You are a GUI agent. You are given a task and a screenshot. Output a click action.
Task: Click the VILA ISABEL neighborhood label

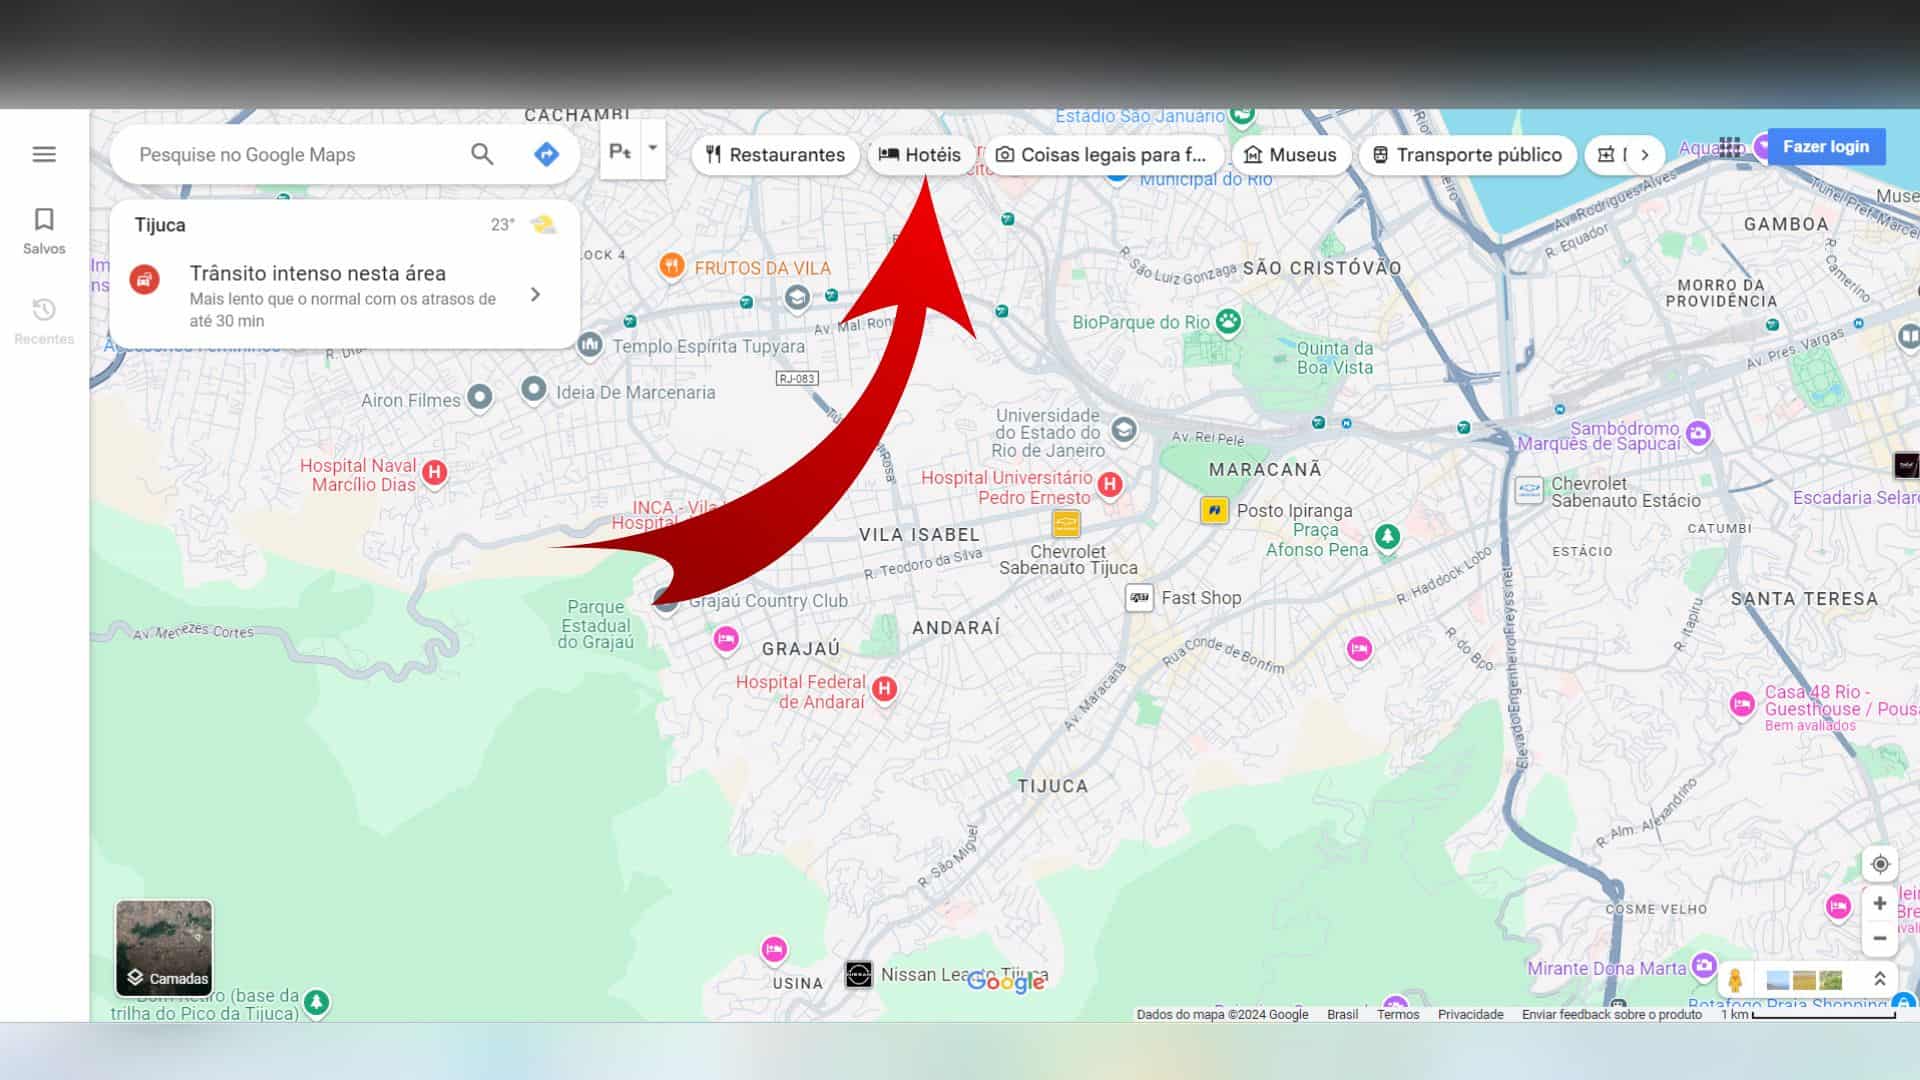tap(919, 535)
